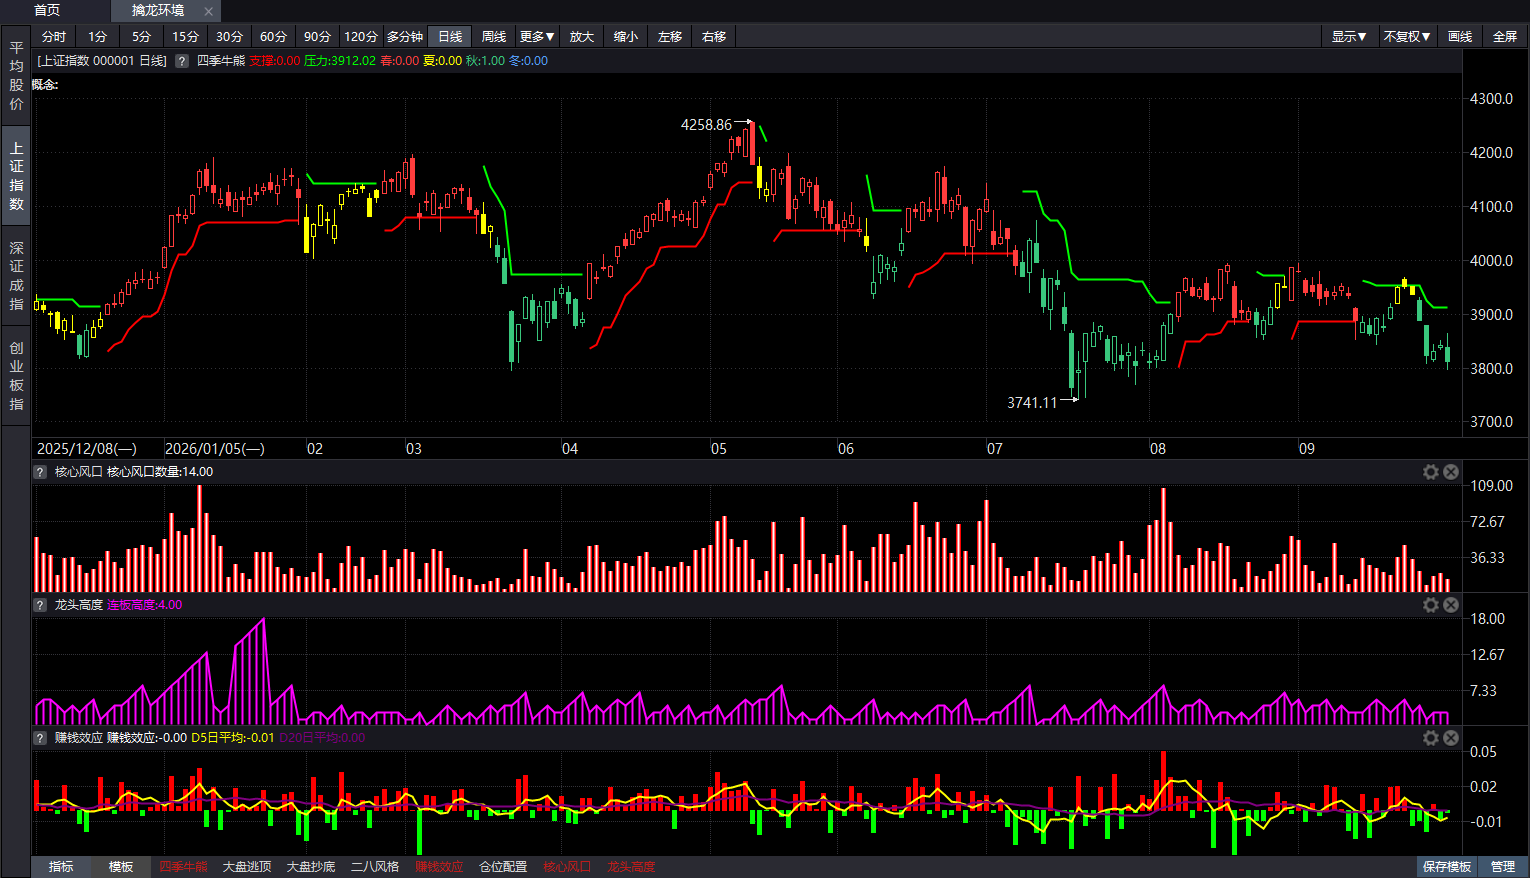This screenshot has width=1530, height=878.
Task: Select 周线 weekly period
Action: click(494, 36)
